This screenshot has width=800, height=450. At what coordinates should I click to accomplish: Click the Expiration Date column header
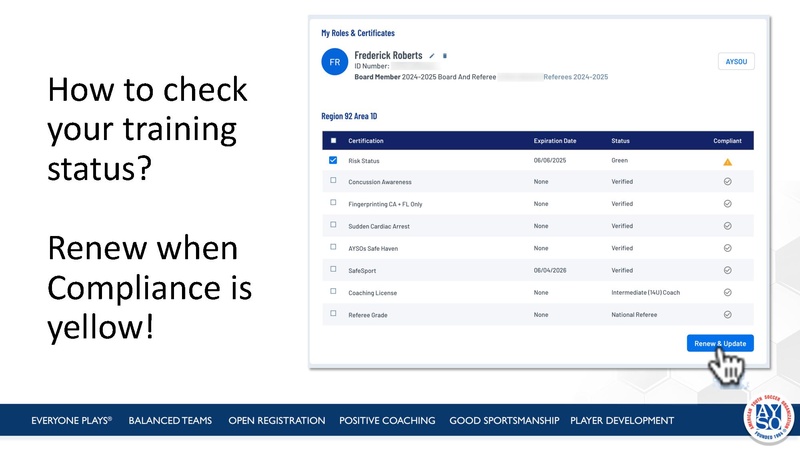coord(555,141)
